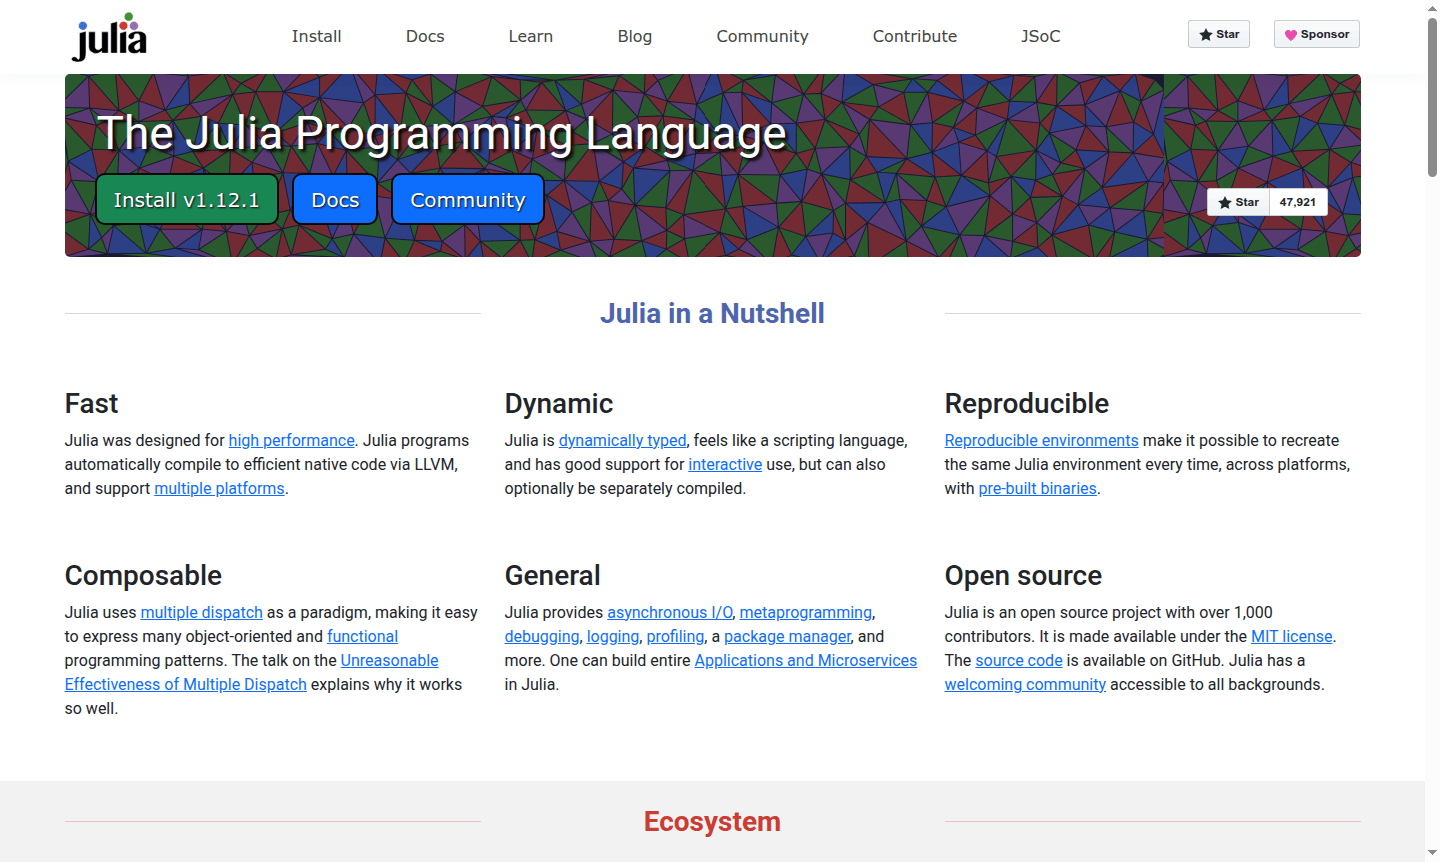Open the GitHub star count showing 47,921
1440x862 pixels.
1297,201
